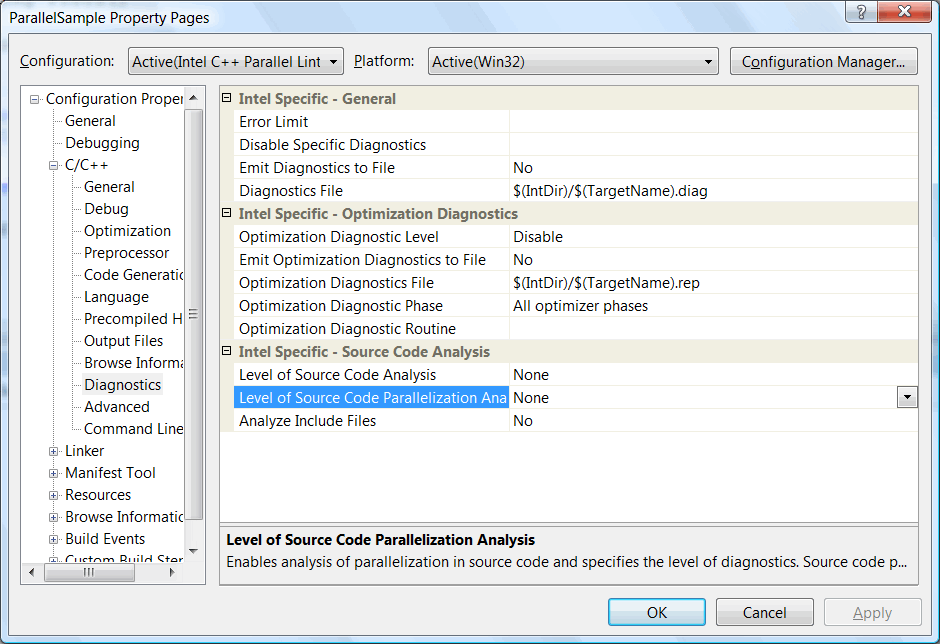Click the Disable Specific Diagnostics value field

click(x=713, y=145)
